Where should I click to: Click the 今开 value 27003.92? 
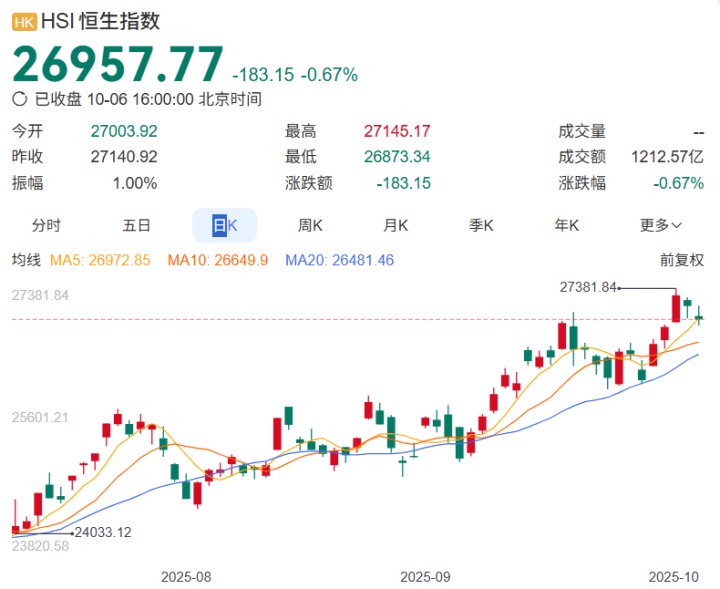point(124,131)
